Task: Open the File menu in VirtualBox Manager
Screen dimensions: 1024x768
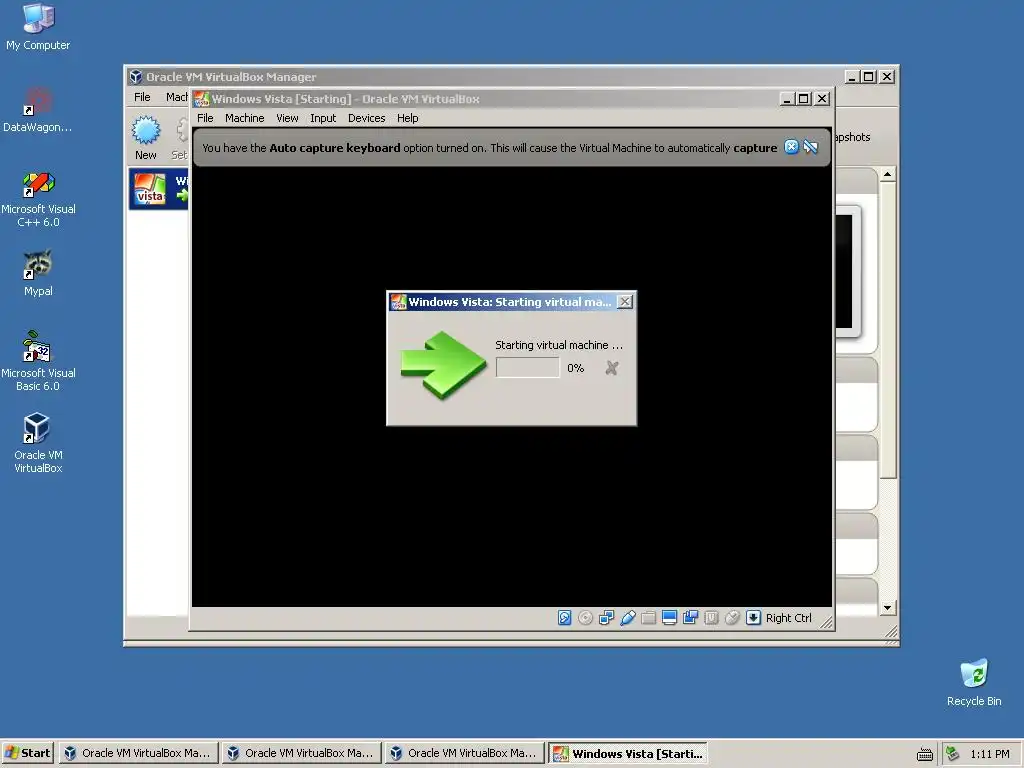Action: tap(142, 97)
